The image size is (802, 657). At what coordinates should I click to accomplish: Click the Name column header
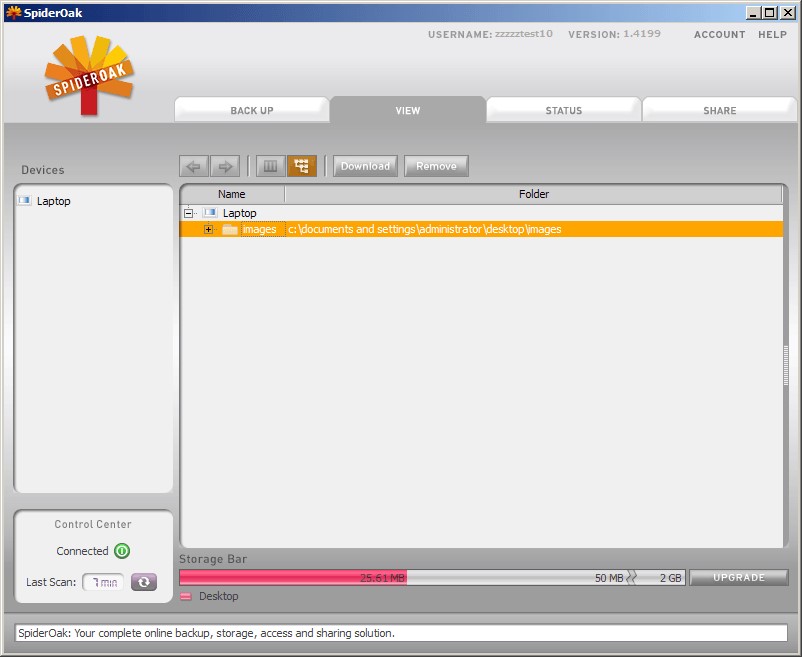[232, 194]
